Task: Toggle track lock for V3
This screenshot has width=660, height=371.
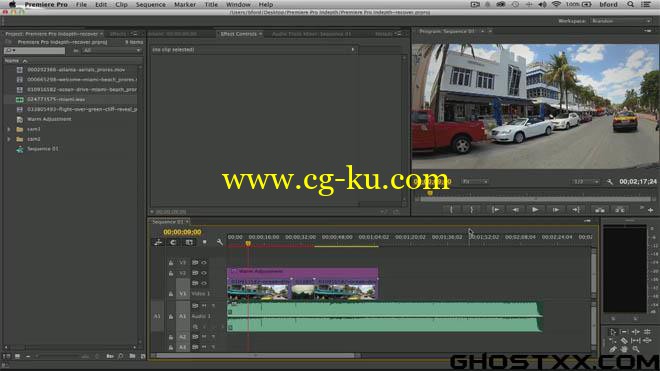Action: click(x=171, y=262)
